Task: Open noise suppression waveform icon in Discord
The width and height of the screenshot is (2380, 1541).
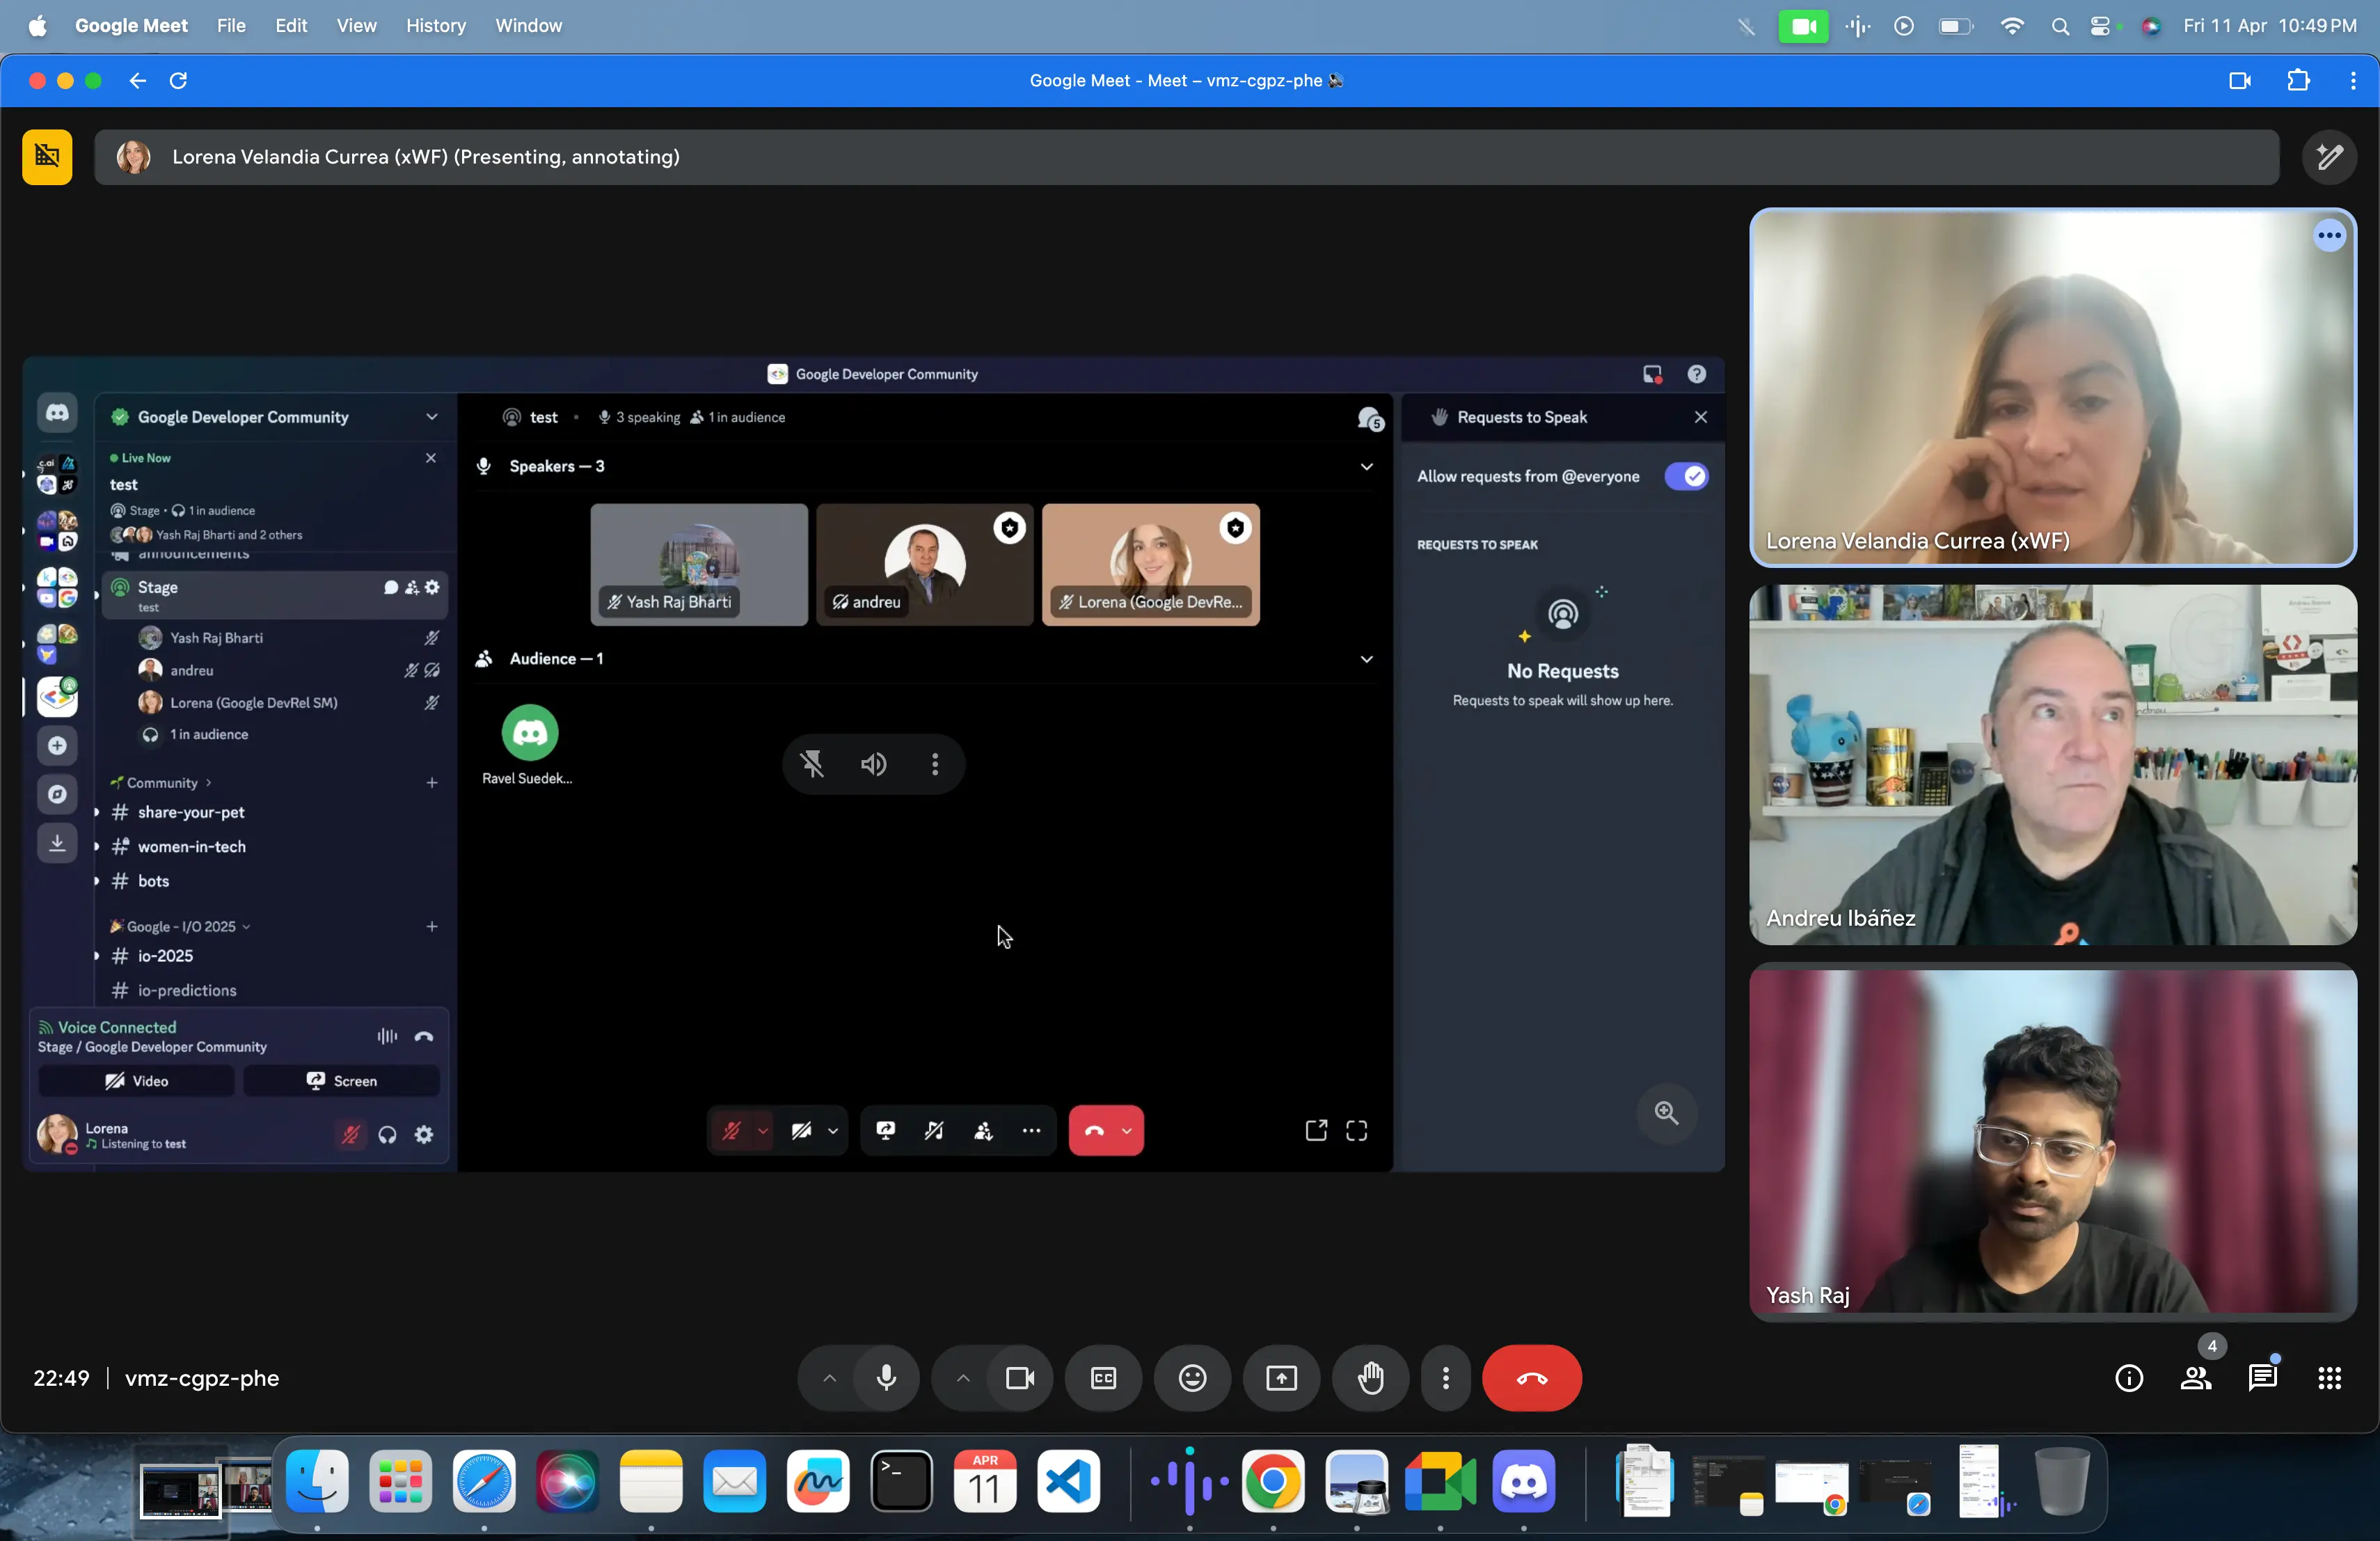Action: click(387, 1036)
